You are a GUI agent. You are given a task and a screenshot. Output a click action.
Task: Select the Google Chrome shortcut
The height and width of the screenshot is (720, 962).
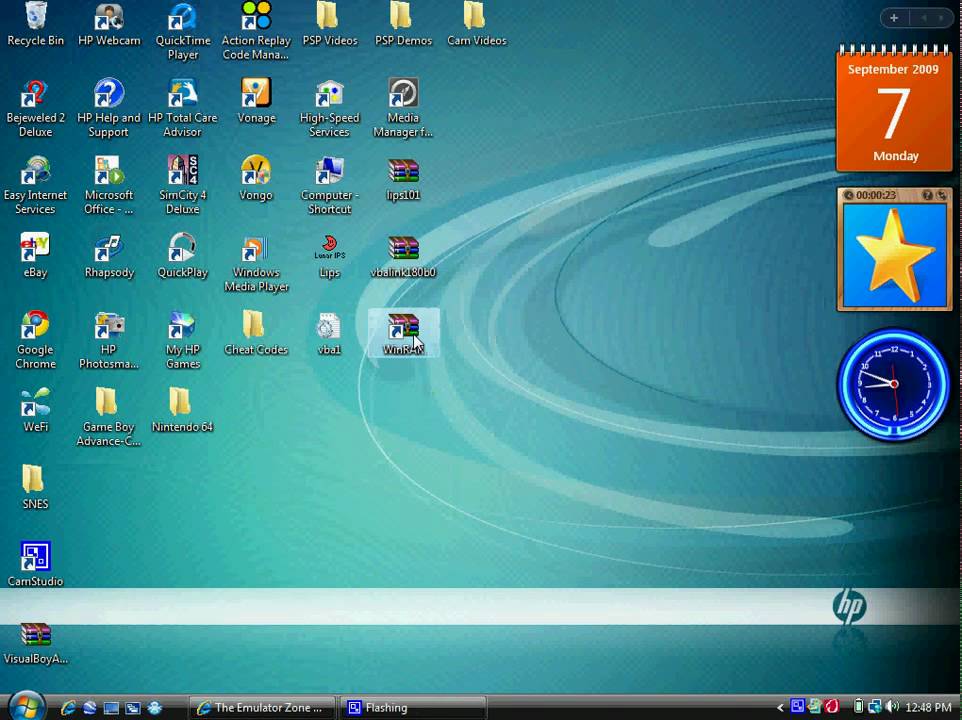pyautogui.click(x=36, y=340)
